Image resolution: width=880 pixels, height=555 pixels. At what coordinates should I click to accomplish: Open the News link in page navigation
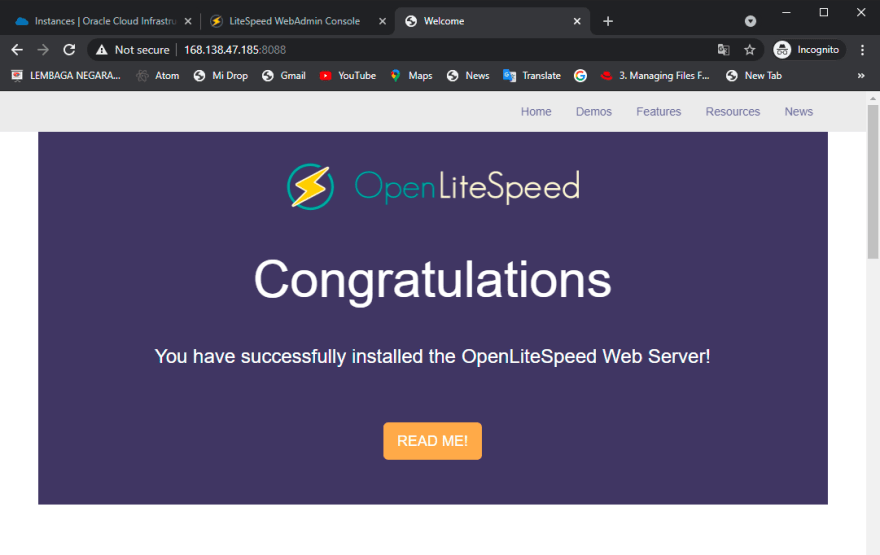(799, 112)
